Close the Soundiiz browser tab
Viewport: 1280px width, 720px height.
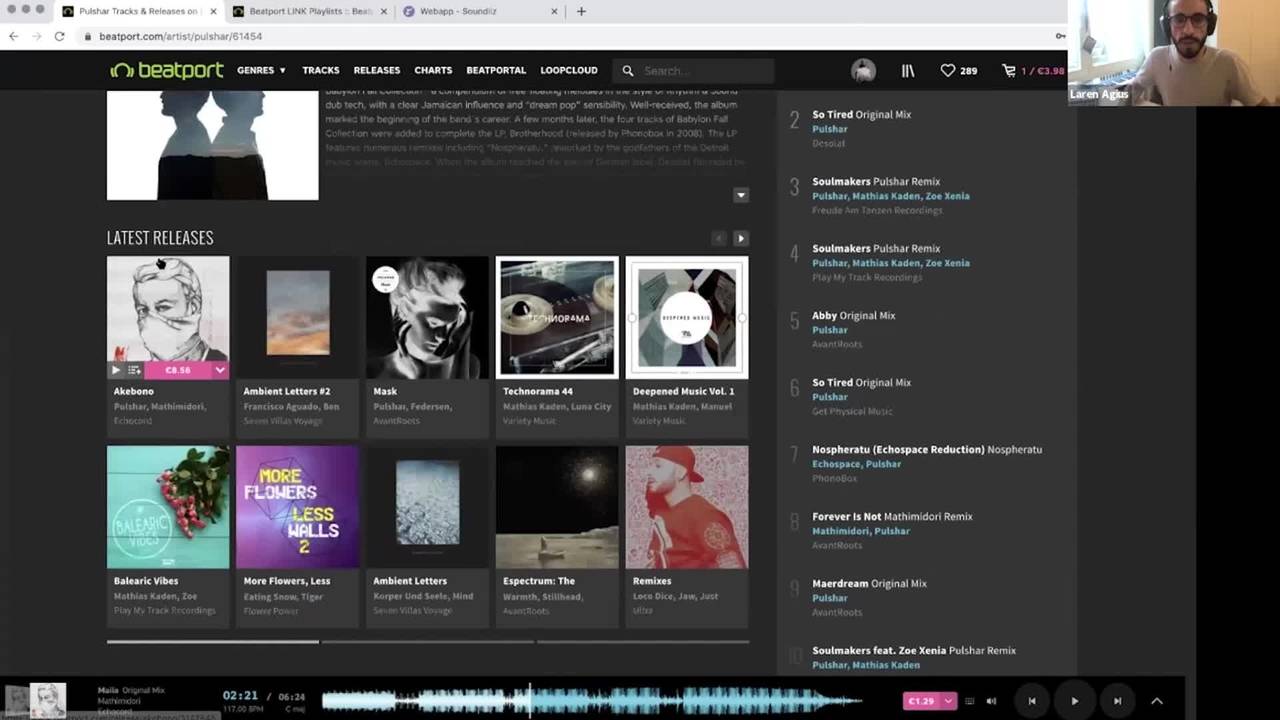553,11
